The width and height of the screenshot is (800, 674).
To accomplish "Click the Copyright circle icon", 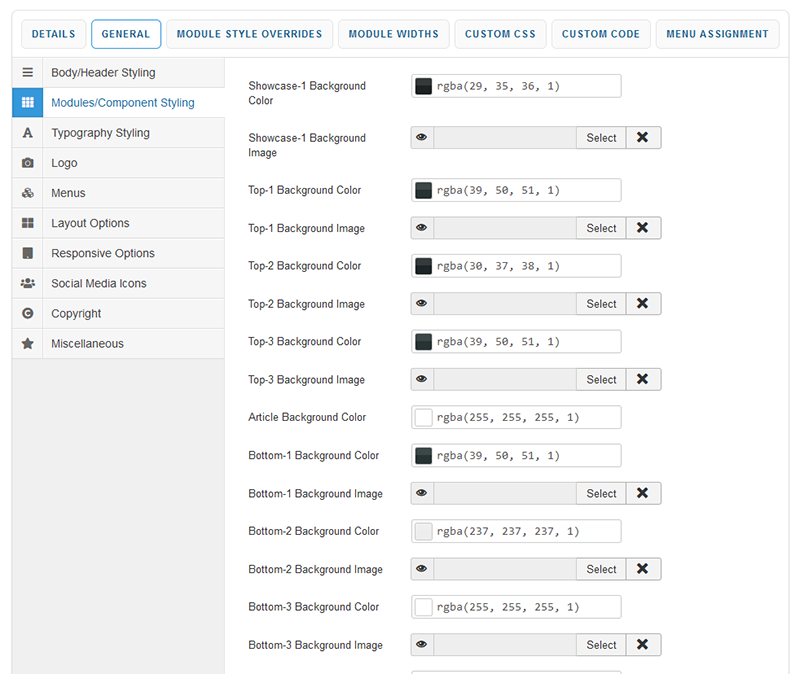I will tap(28, 313).
